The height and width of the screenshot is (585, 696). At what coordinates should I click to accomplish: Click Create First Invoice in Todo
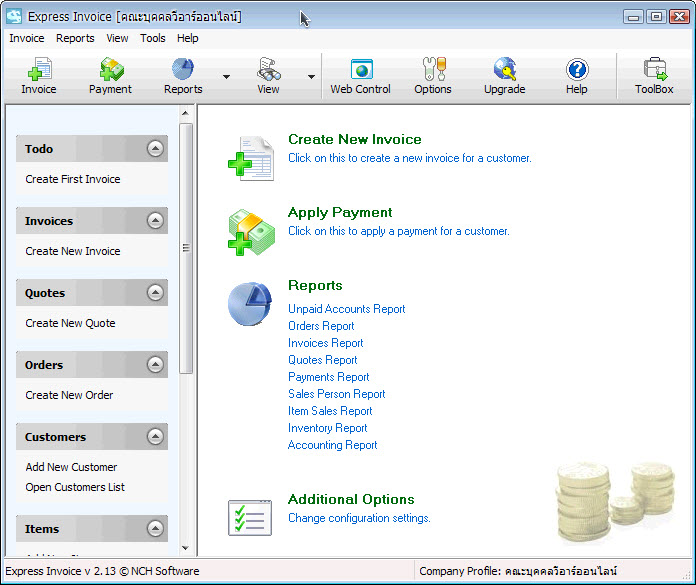pos(73,179)
